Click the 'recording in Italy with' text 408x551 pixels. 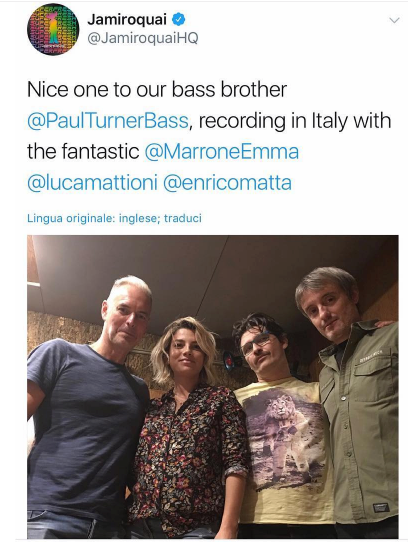(295, 121)
